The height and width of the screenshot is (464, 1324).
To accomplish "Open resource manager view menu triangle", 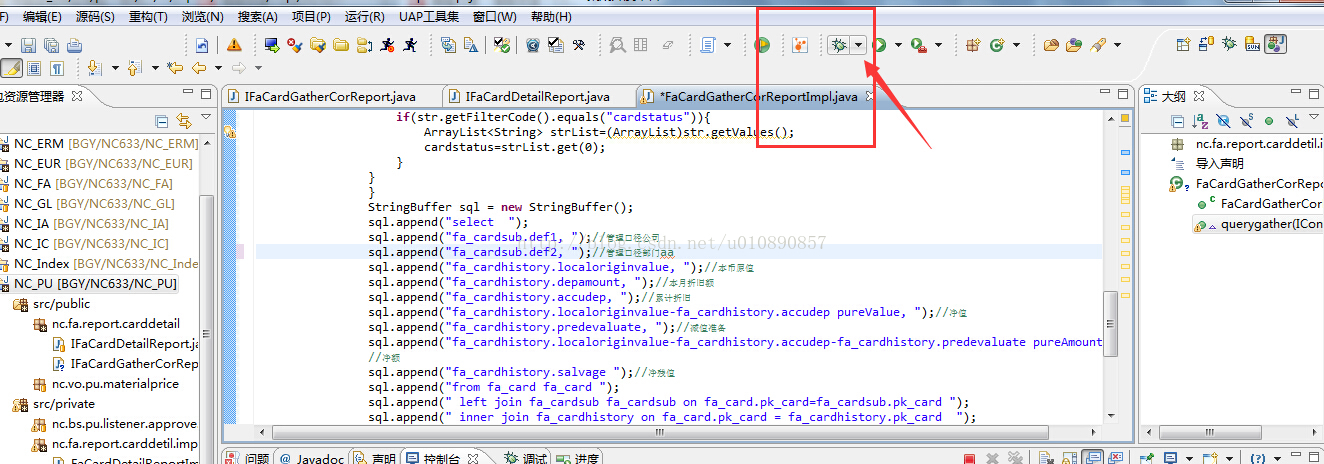I will (206, 117).
